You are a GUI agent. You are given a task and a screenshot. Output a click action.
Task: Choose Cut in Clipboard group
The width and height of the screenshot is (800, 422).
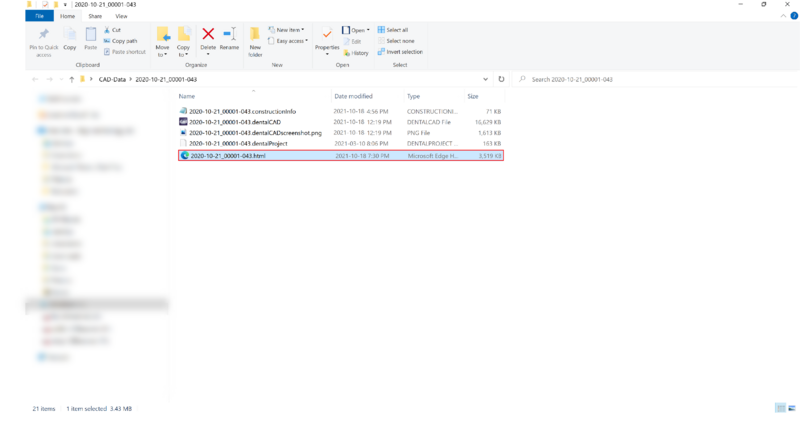pos(112,30)
